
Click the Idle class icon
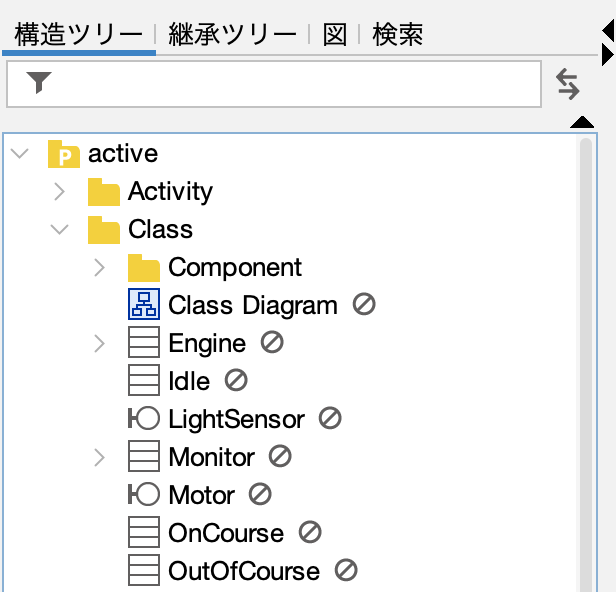click(144, 380)
